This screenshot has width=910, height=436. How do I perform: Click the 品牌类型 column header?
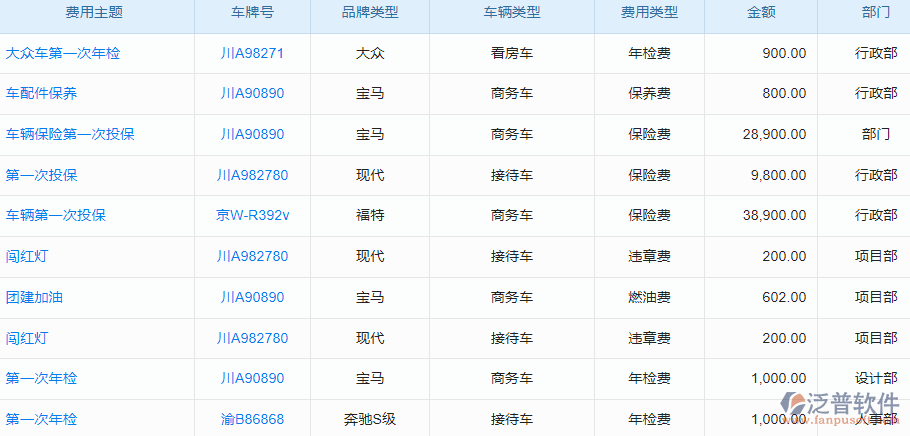pos(369,13)
